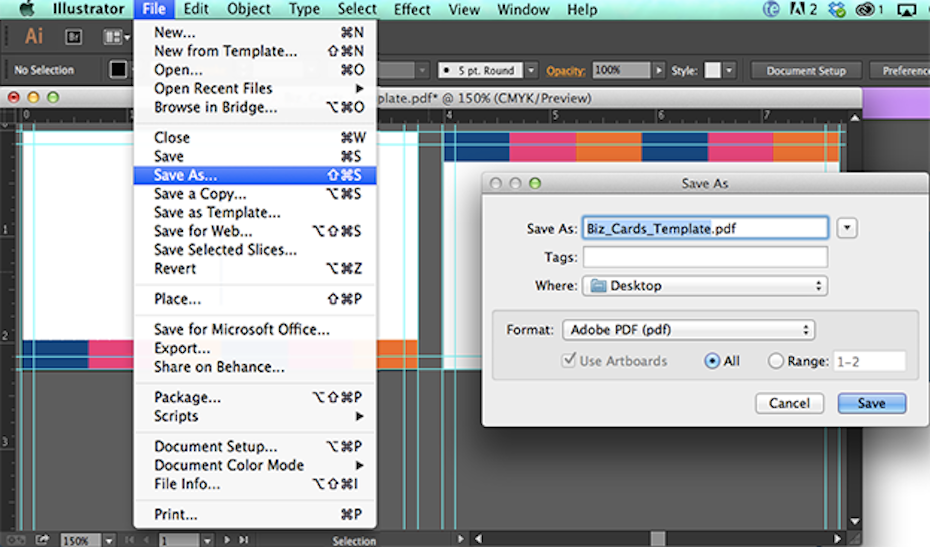Choose Save a Copy from File menu
This screenshot has width=930, height=547.
[200, 194]
